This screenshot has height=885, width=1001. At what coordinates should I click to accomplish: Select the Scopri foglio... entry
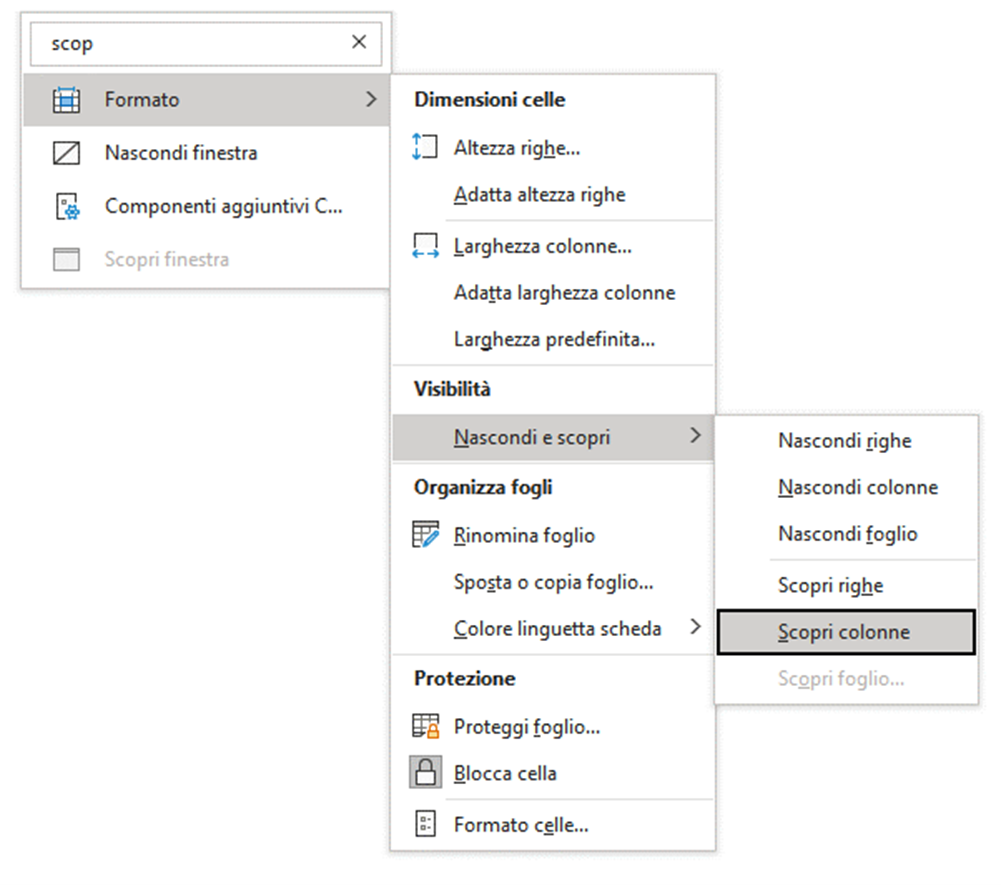(x=847, y=679)
